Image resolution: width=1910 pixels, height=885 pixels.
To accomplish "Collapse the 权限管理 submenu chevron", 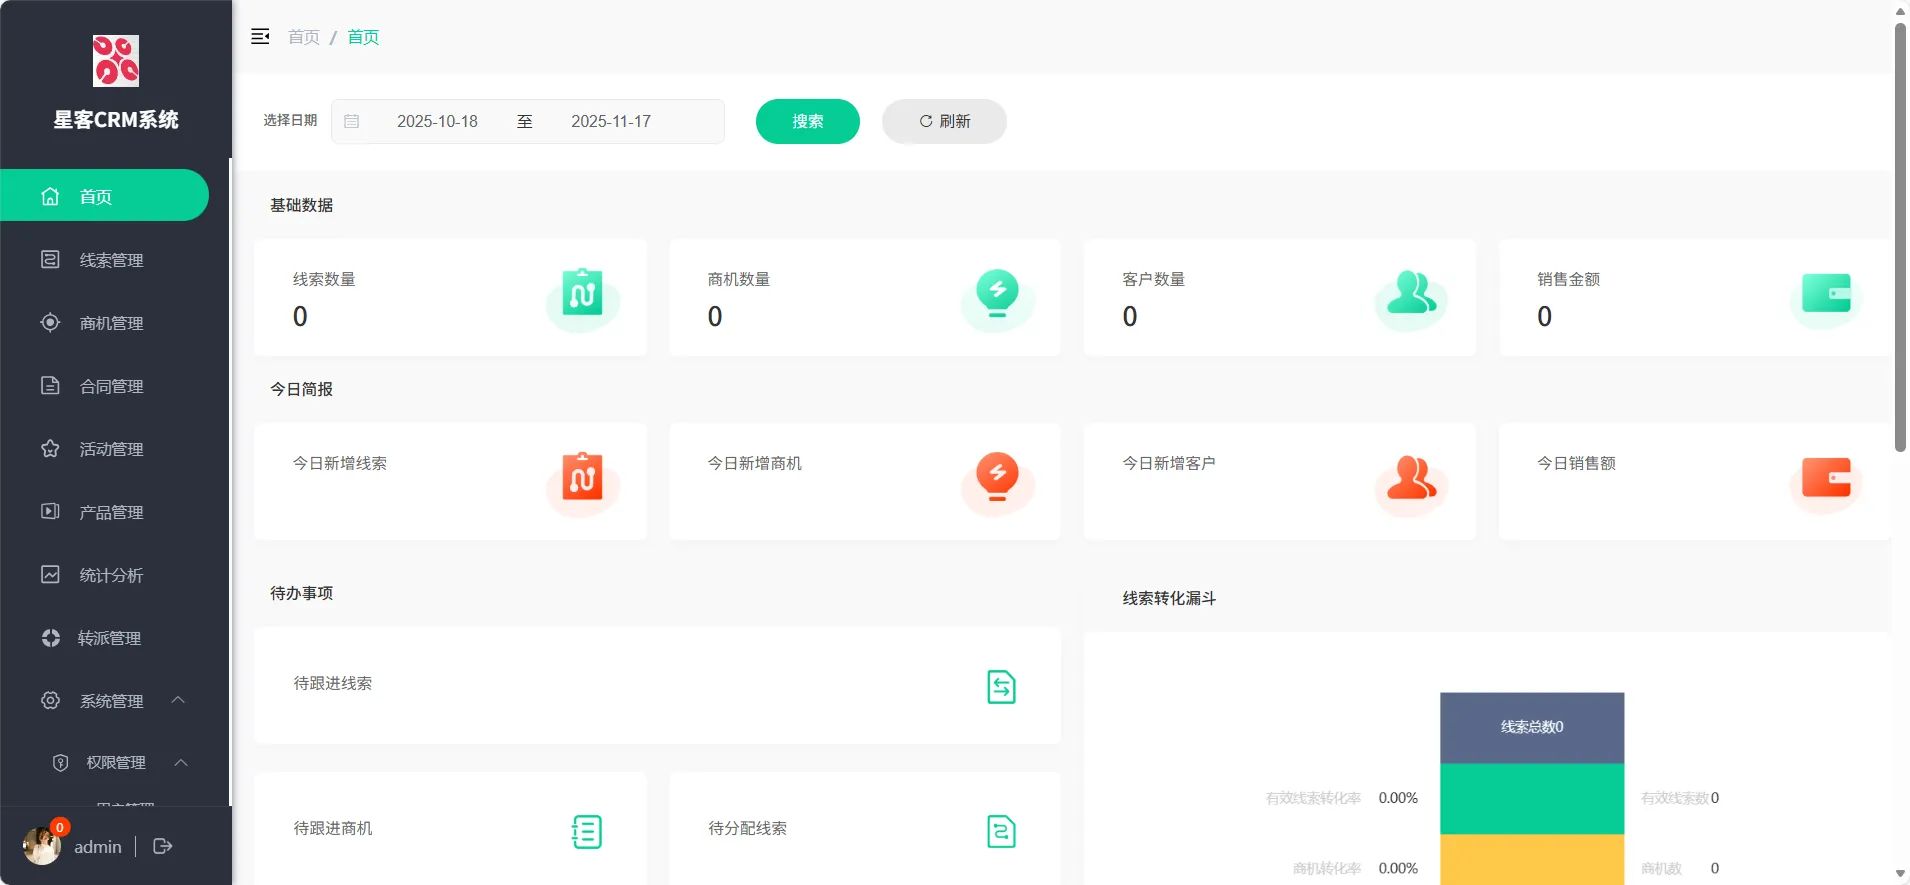I will [x=181, y=762].
